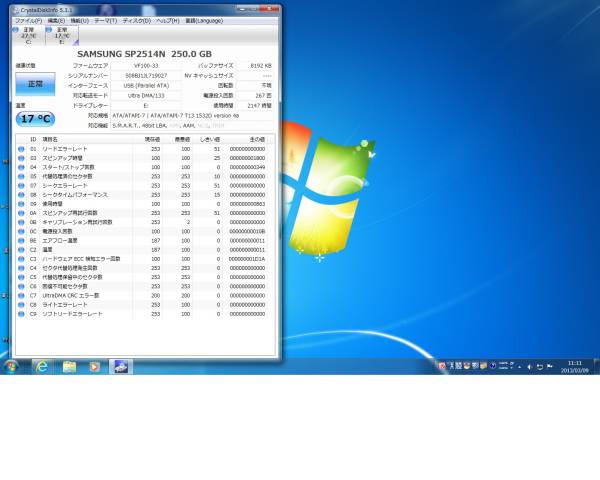Click the 17 °C temperature button
Image resolution: width=600 pixels, height=480 pixels.
[x=35, y=119]
